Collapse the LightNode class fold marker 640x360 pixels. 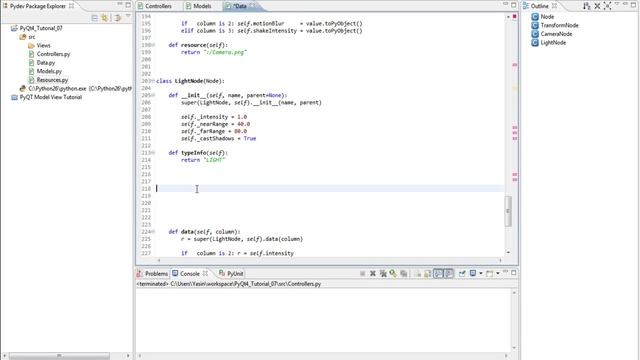coord(153,81)
